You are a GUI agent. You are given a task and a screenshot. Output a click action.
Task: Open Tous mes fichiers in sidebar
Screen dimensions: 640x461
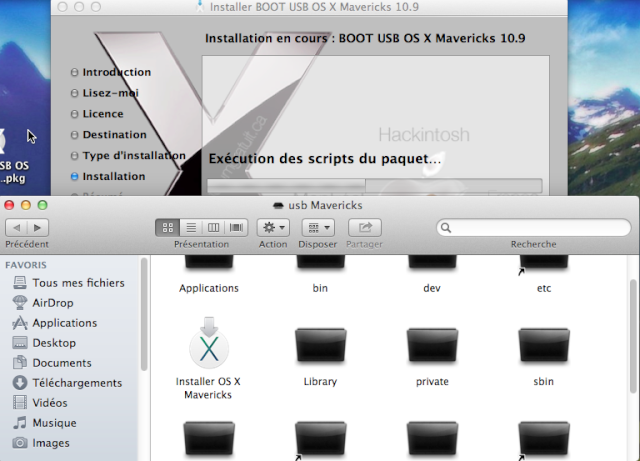[69, 283]
